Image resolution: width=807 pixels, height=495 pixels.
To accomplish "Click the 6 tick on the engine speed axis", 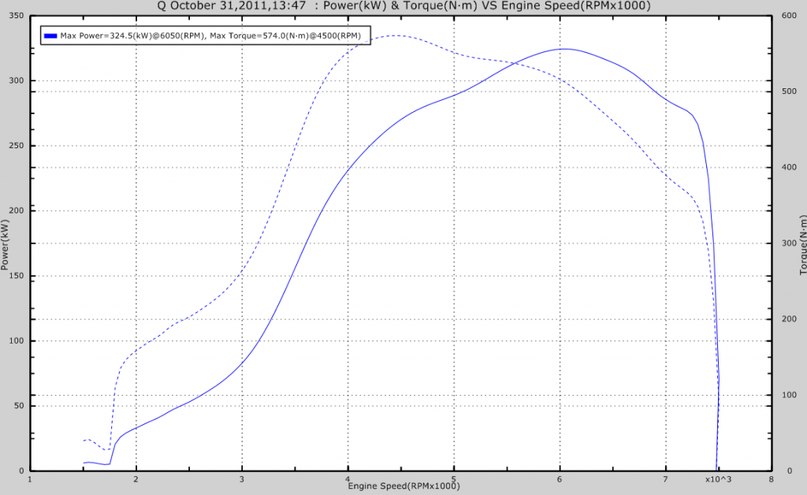I will 559,479.
